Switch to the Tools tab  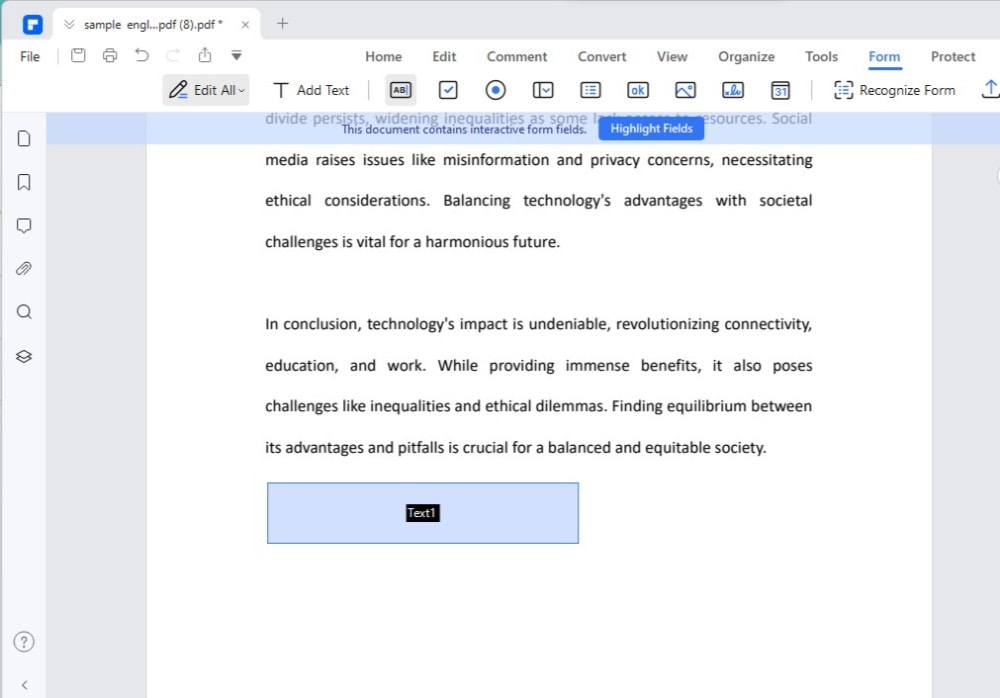(821, 56)
